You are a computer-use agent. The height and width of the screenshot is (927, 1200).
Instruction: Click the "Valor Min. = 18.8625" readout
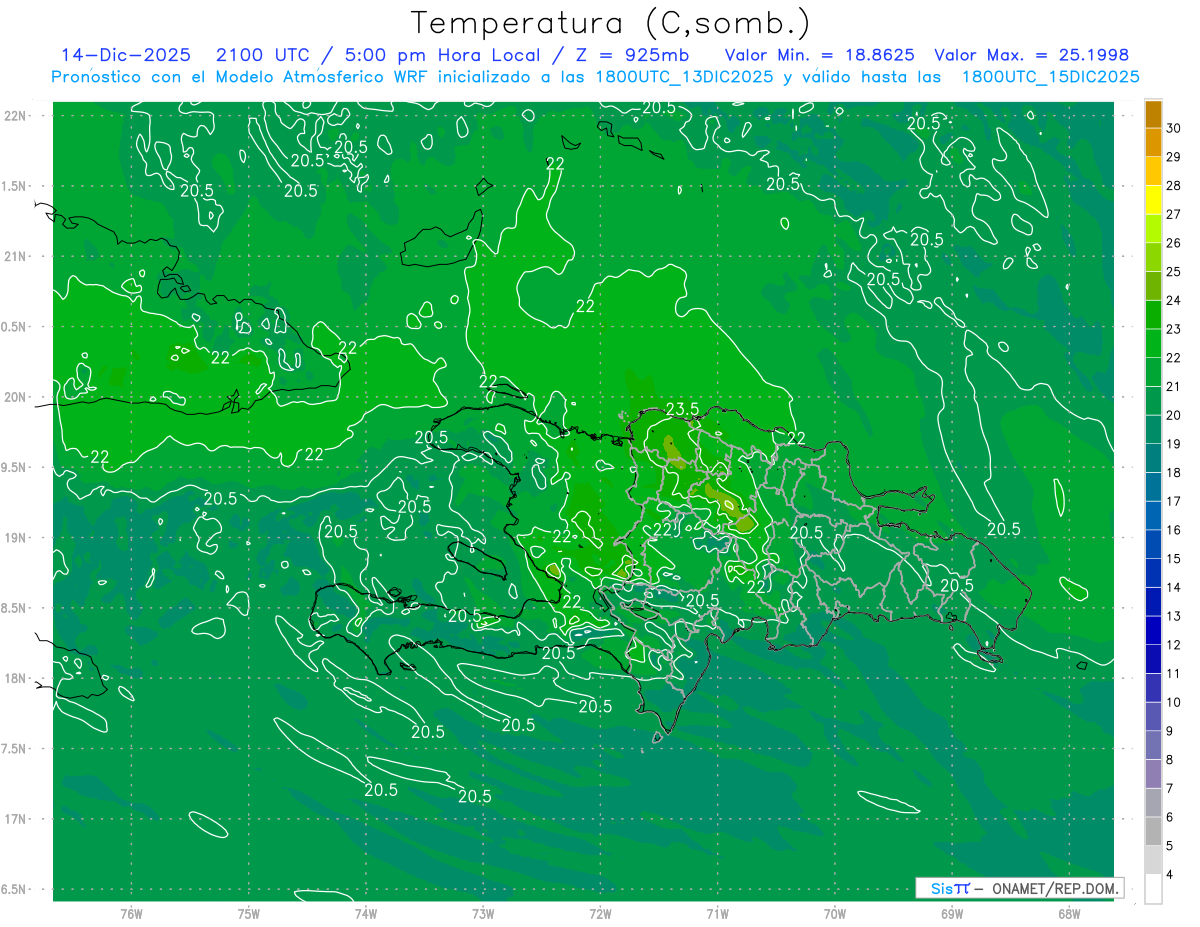click(x=820, y=55)
